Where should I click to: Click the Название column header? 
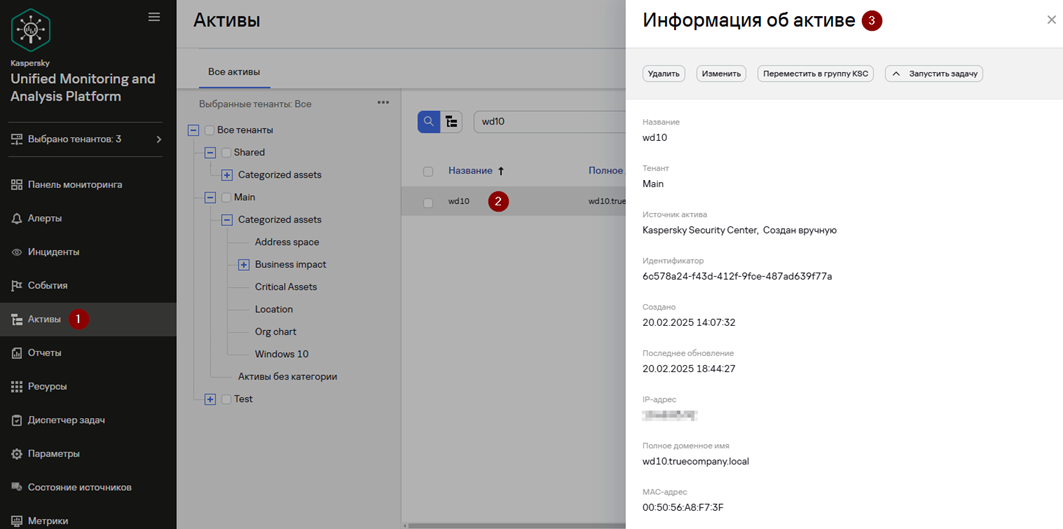click(470, 171)
